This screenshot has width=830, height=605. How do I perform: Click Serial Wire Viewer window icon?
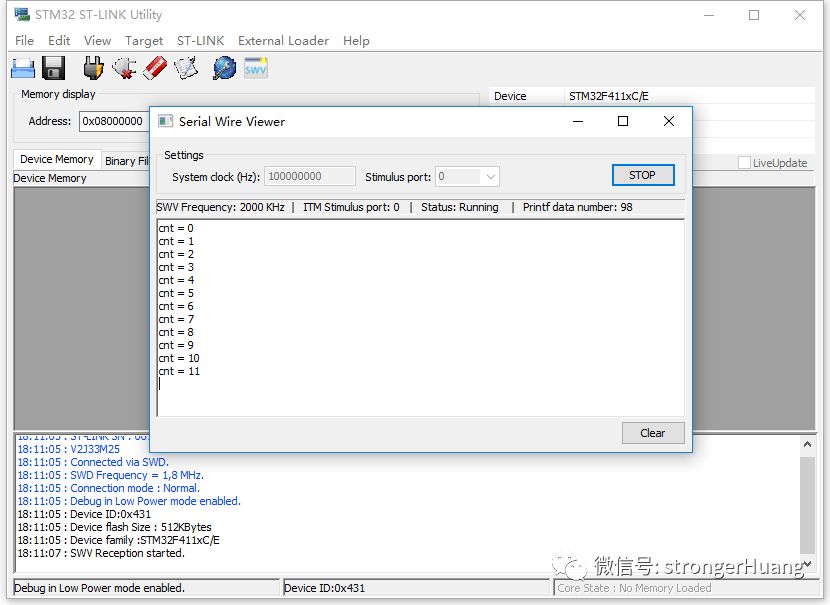(166, 121)
